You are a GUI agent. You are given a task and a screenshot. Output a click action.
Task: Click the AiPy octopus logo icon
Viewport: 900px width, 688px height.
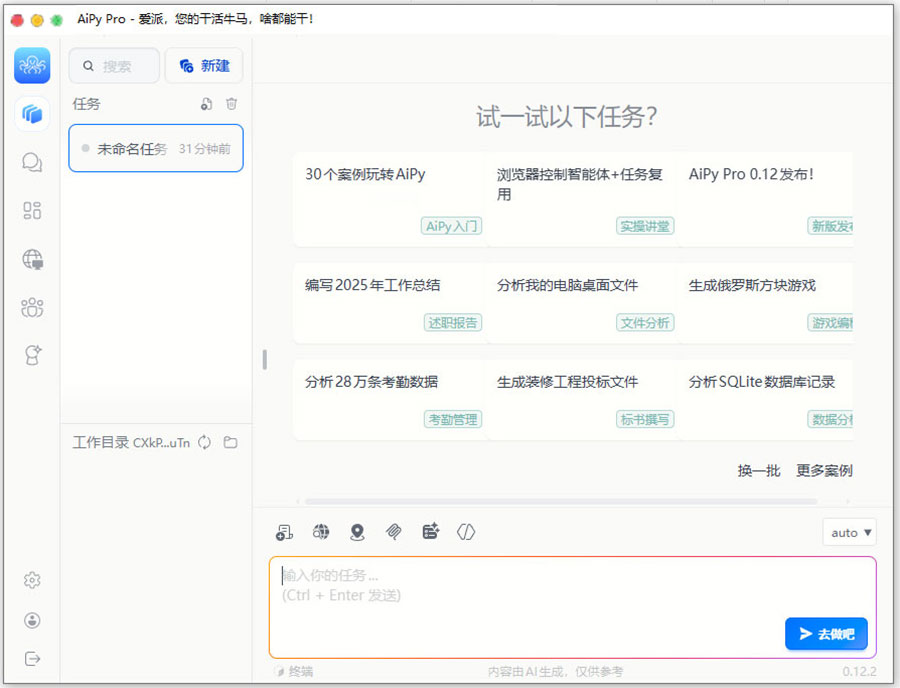click(32, 65)
